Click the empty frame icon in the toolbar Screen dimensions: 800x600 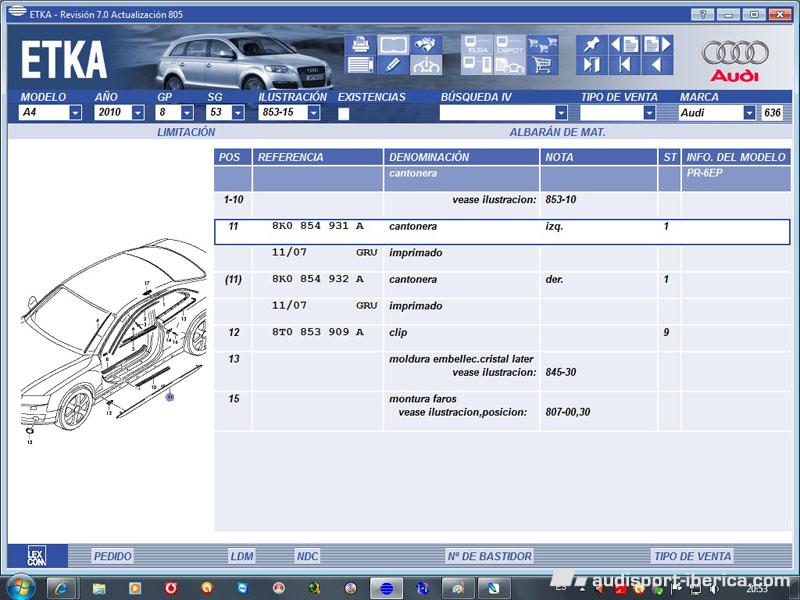[x=392, y=44]
